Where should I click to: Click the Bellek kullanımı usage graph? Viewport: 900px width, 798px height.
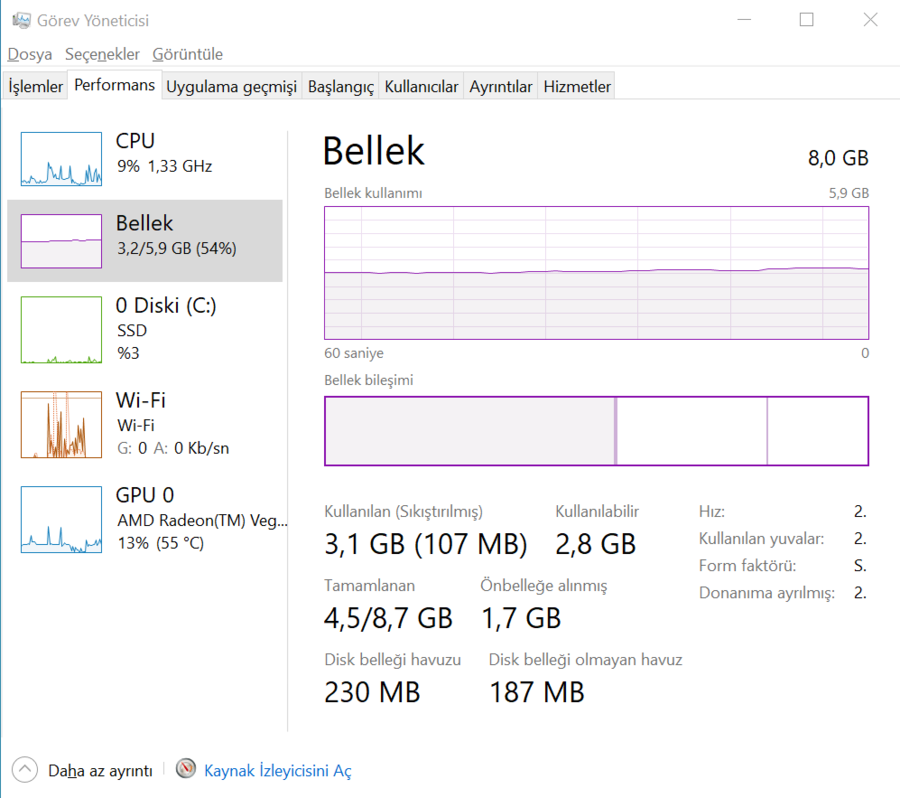click(x=596, y=273)
